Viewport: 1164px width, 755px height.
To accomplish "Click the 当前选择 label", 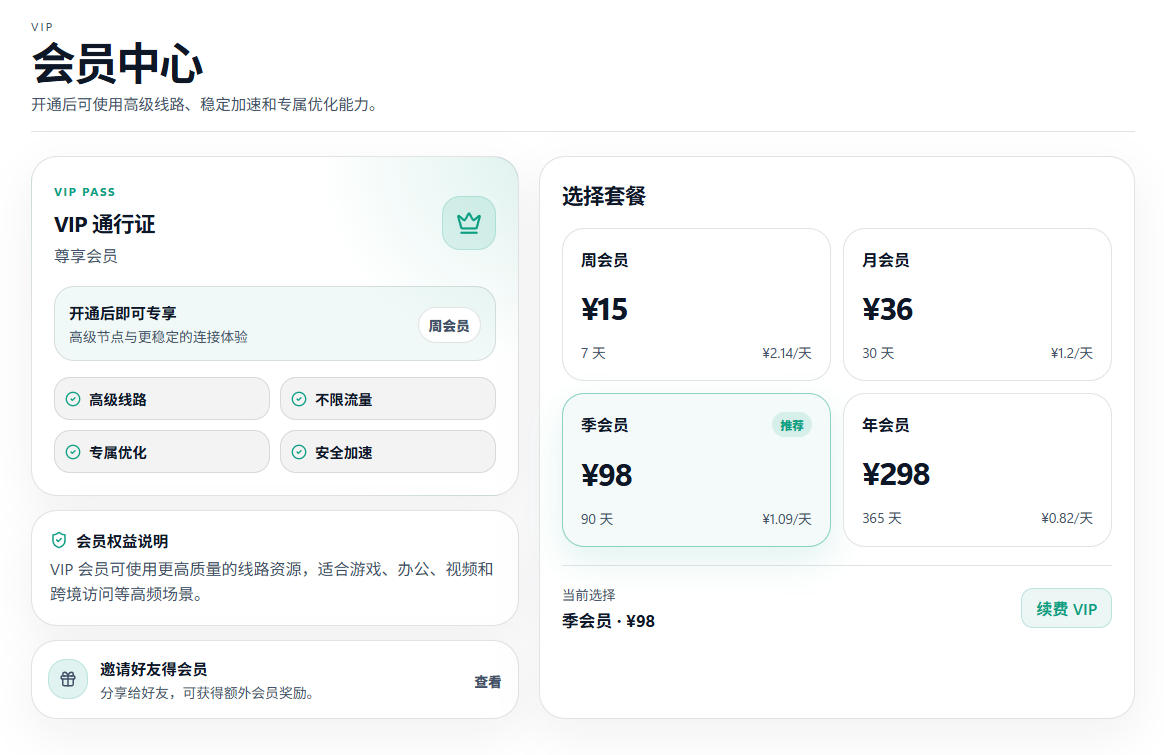I will (x=589, y=595).
